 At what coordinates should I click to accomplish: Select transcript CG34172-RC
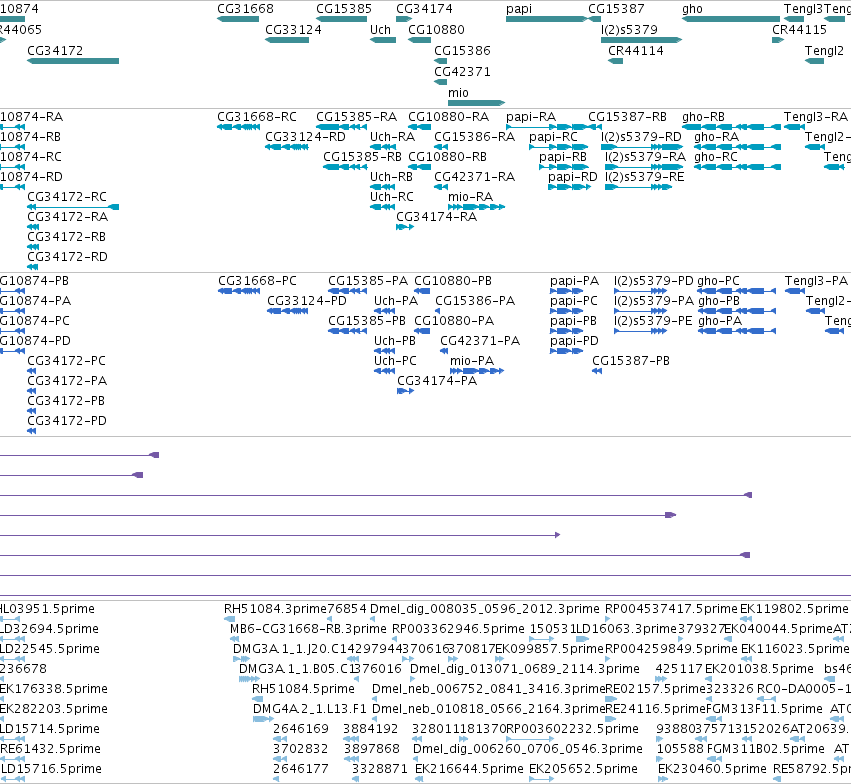67,197
